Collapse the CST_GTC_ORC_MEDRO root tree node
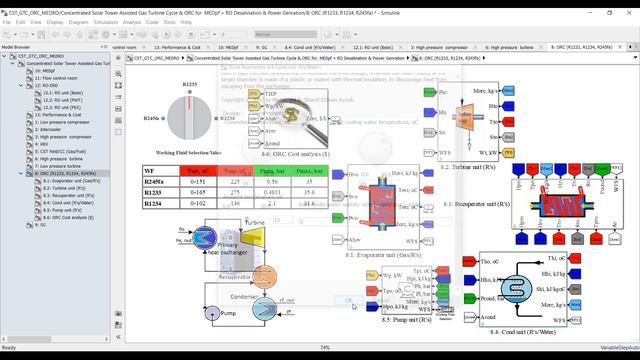The height and width of the screenshot is (360, 640). 4,56
